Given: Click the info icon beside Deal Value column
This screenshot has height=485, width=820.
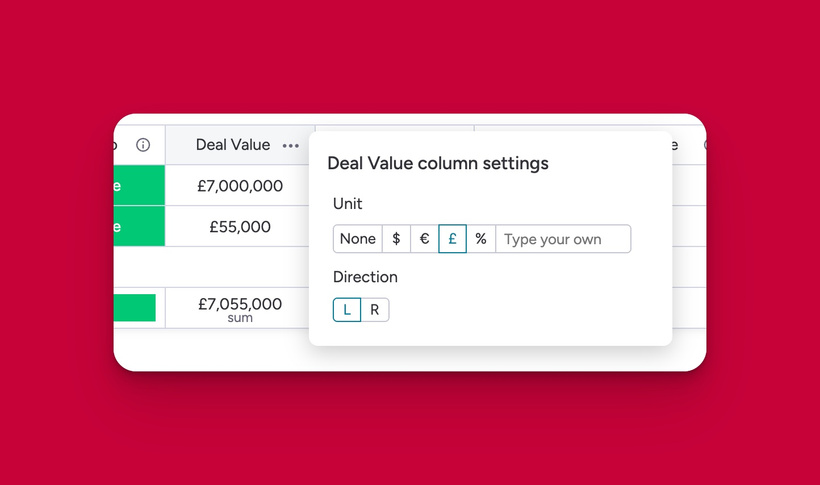Looking at the screenshot, I should [x=143, y=145].
